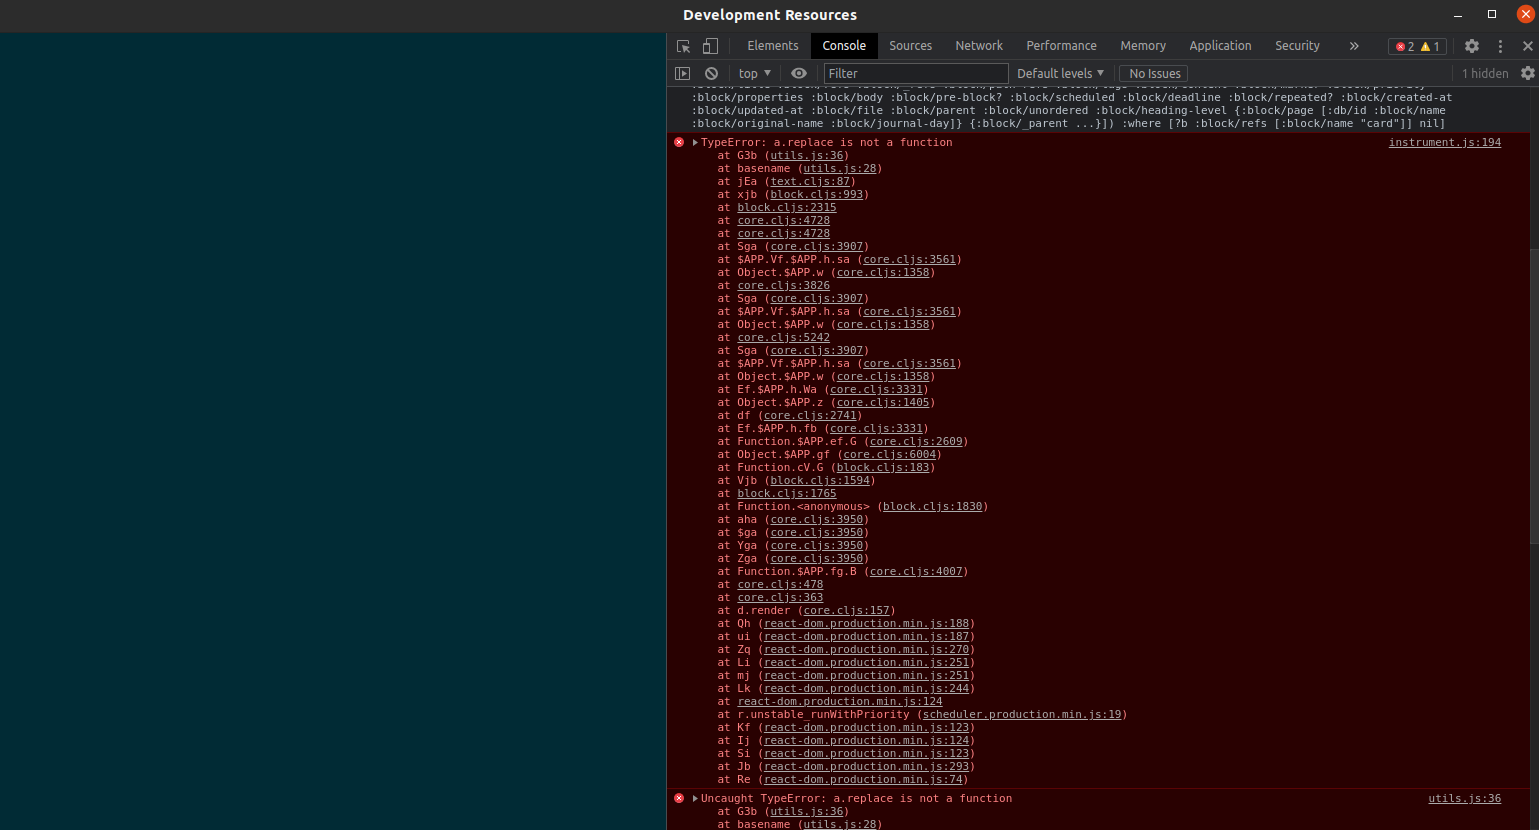Close the Development Resources window
This screenshot has width=1539, height=830.
pyautogui.click(x=1524, y=15)
